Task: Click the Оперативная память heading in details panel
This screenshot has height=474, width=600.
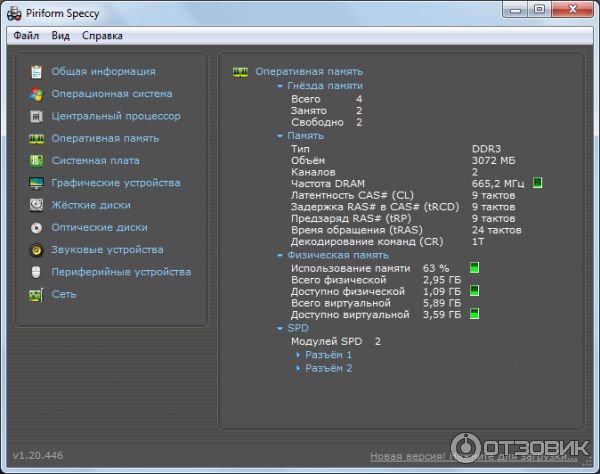Action: [309, 72]
